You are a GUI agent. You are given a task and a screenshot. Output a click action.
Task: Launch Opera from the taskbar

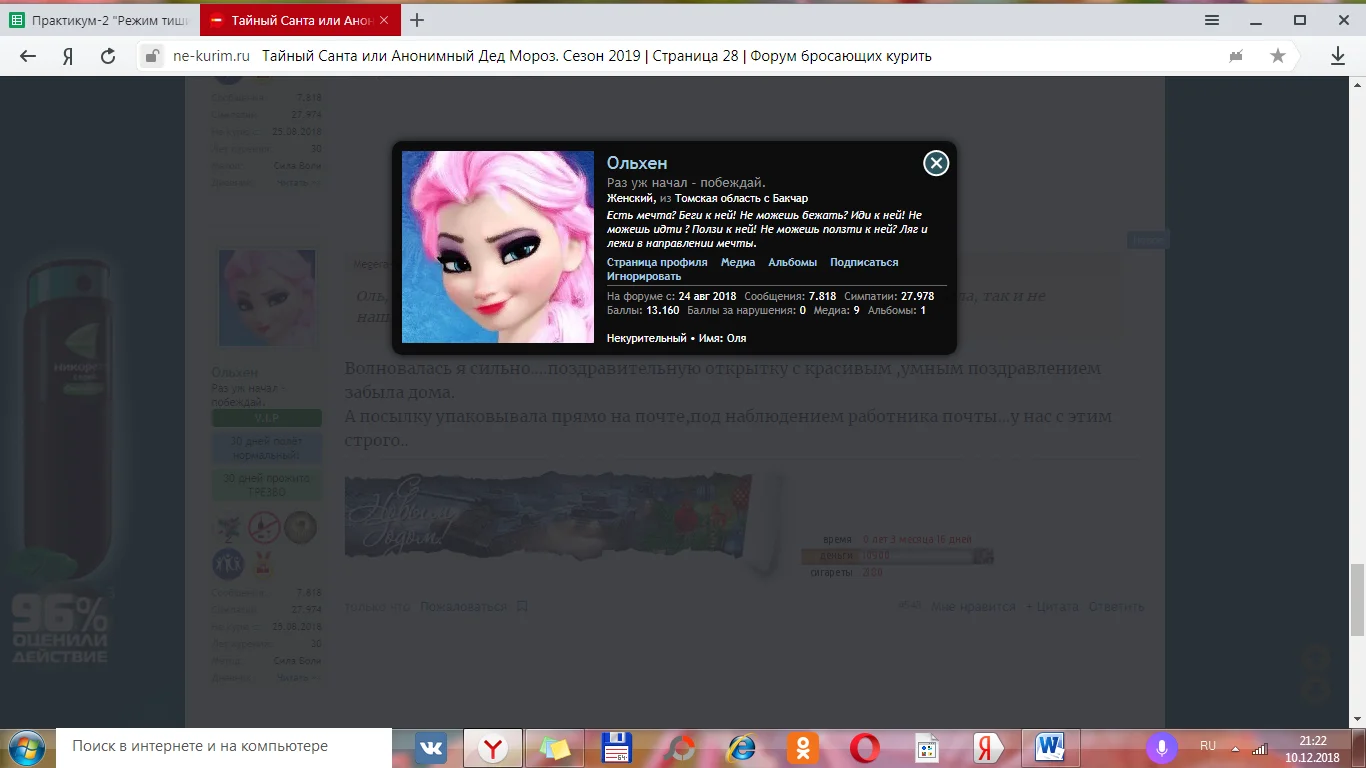coord(865,747)
